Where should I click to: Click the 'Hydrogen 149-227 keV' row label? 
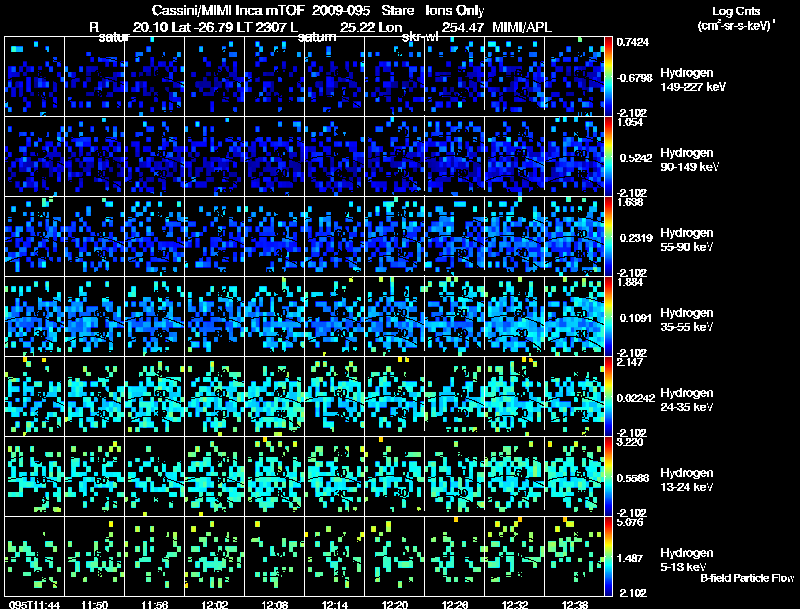coord(693,80)
